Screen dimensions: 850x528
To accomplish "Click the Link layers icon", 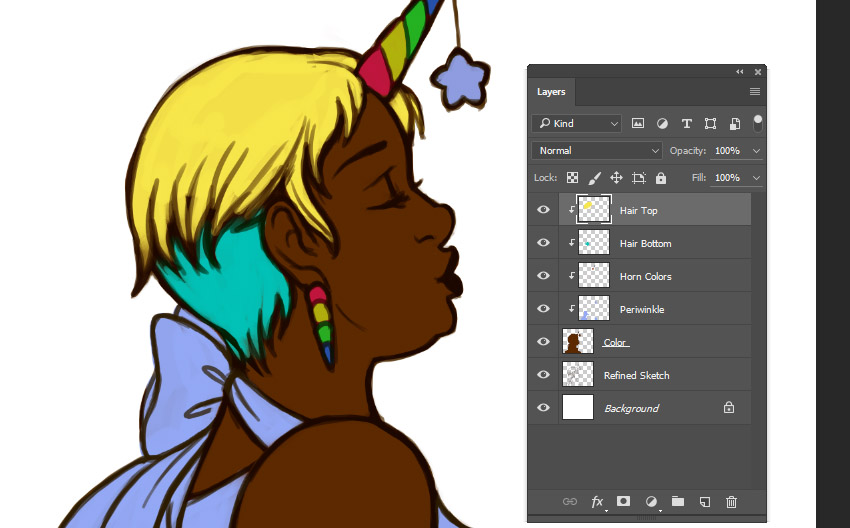I will coord(570,501).
